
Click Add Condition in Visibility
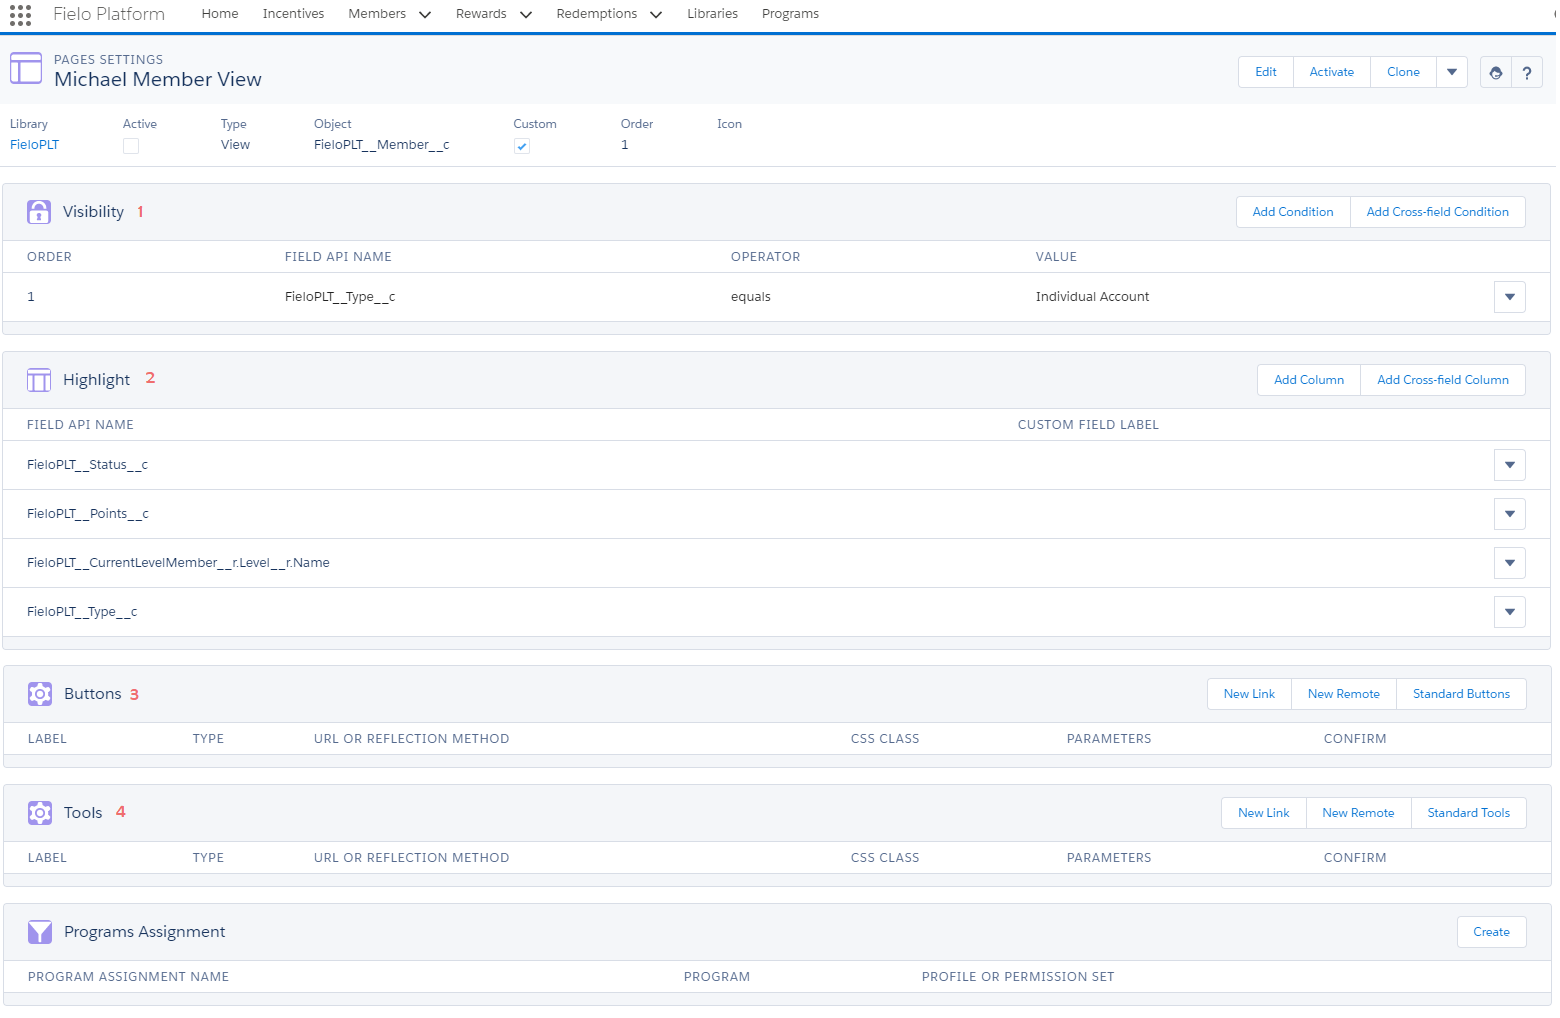[x=1293, y=212]
